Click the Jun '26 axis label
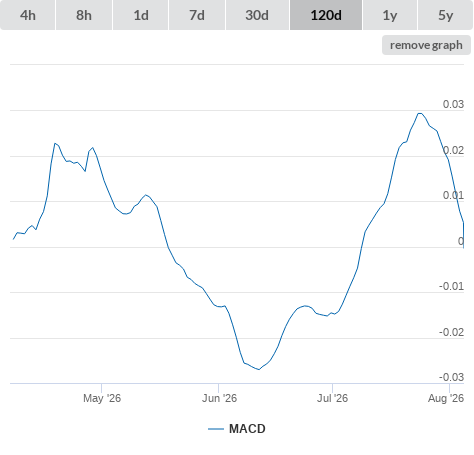 tap(219, 398)
